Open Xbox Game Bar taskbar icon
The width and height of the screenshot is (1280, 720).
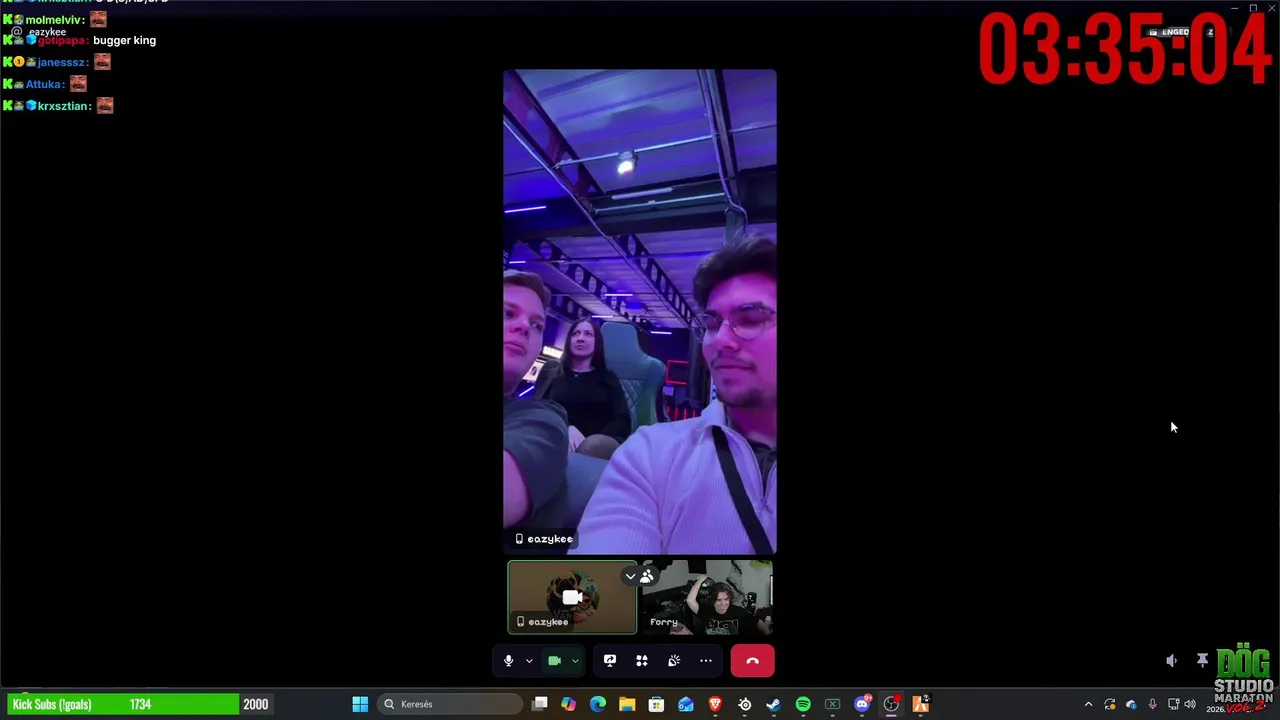point(832,704)
